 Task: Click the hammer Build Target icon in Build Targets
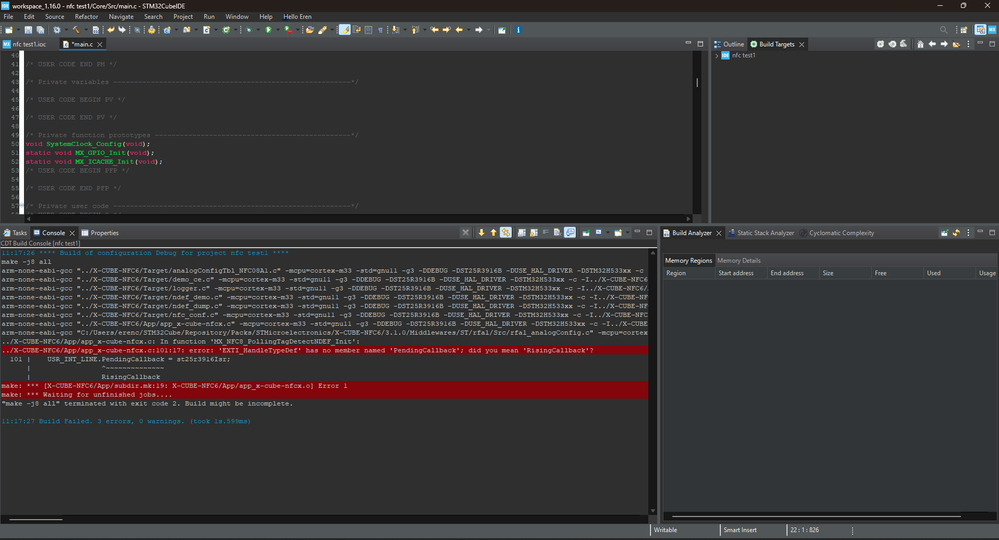(x=903, y=44)
